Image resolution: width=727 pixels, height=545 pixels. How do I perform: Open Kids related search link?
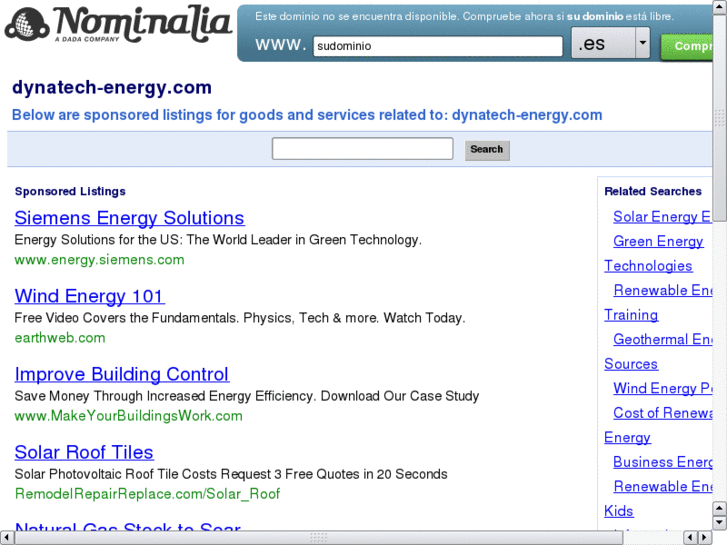(619, 511)
